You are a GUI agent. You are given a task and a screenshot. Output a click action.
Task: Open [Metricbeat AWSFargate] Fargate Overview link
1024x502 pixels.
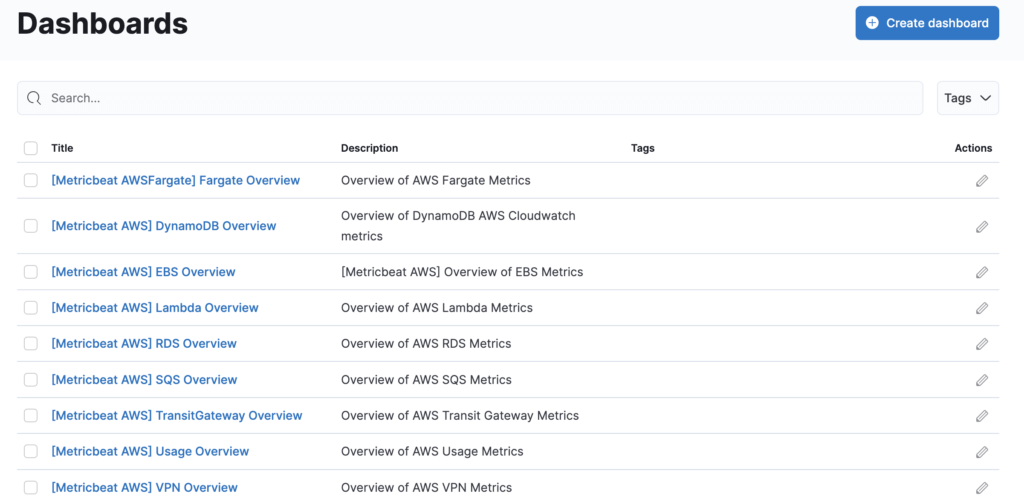pos(176,180)
